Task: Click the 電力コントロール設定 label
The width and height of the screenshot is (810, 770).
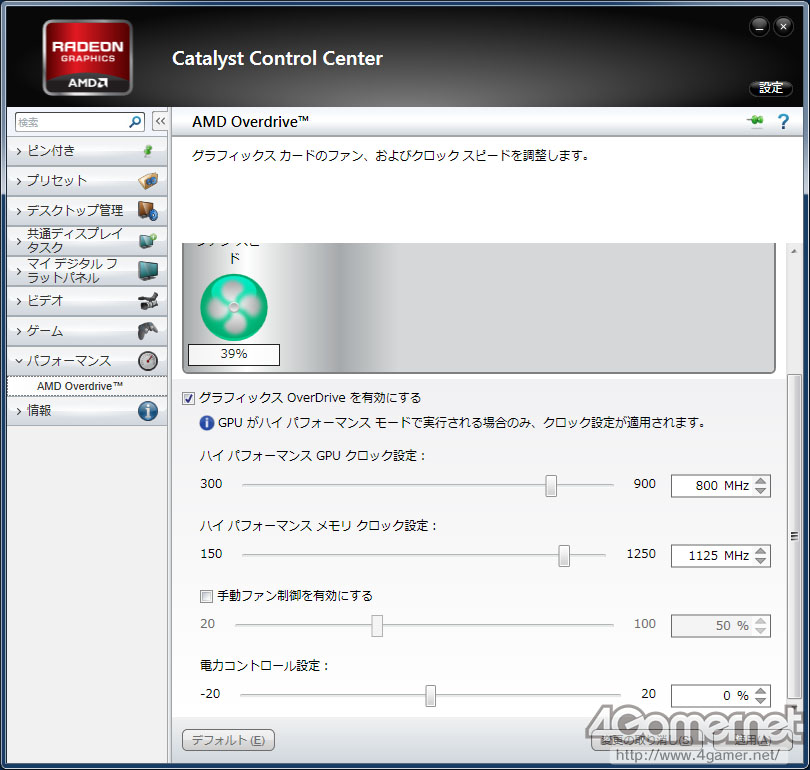Action: tap(264, 666)
